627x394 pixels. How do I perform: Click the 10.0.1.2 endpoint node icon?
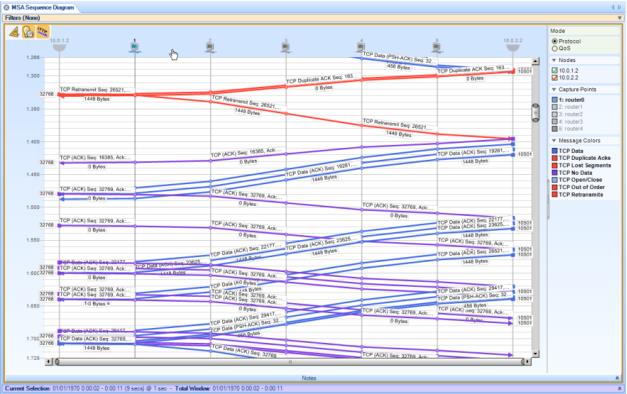(x=59, y=47)
